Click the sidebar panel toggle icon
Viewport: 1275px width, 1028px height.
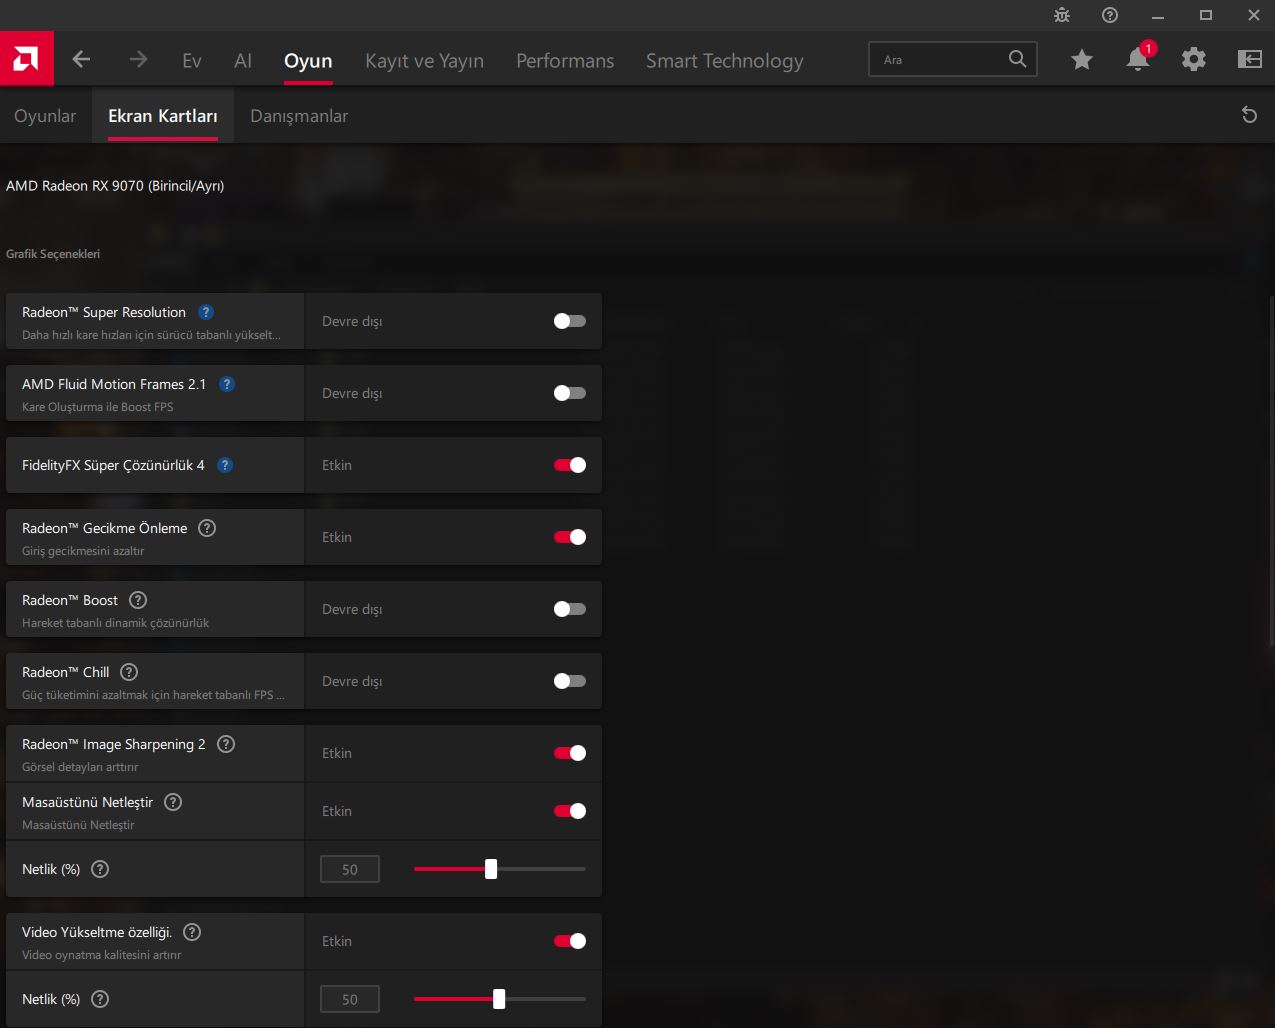click(1249, 60)
